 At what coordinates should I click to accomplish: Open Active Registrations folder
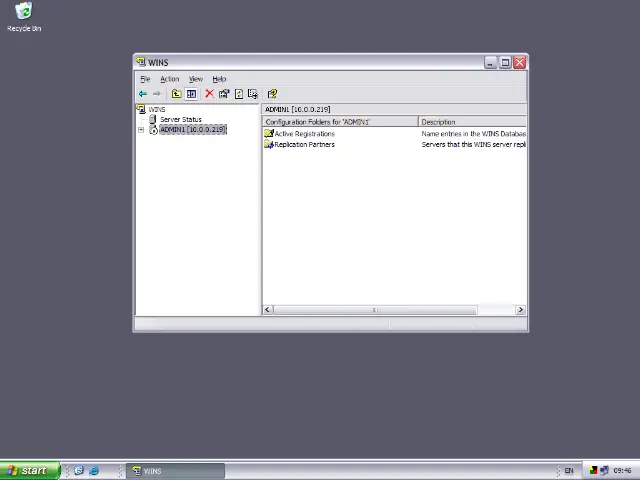click(304, 133)
